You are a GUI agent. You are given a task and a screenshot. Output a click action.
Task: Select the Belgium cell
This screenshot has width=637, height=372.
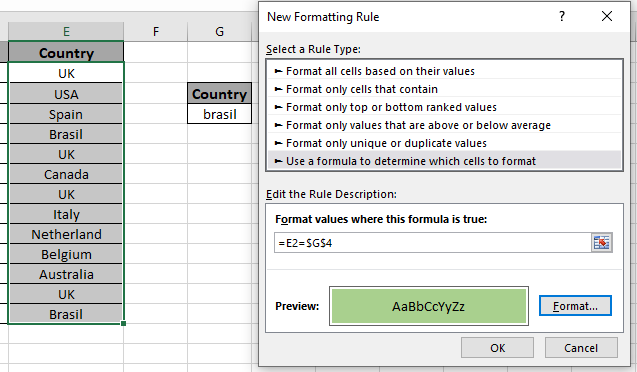click(66, 254)
